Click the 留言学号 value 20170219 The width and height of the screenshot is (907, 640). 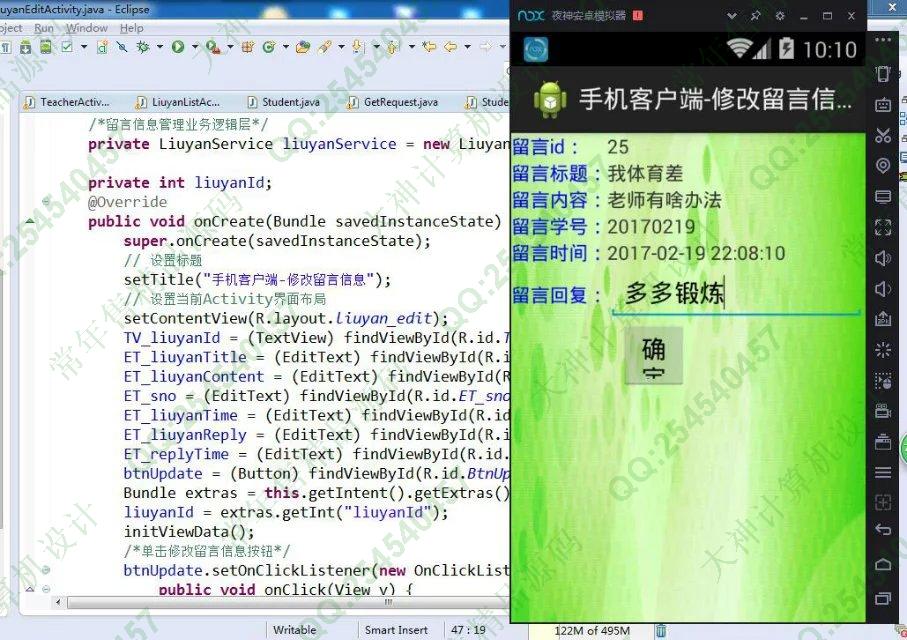(651, 226)
